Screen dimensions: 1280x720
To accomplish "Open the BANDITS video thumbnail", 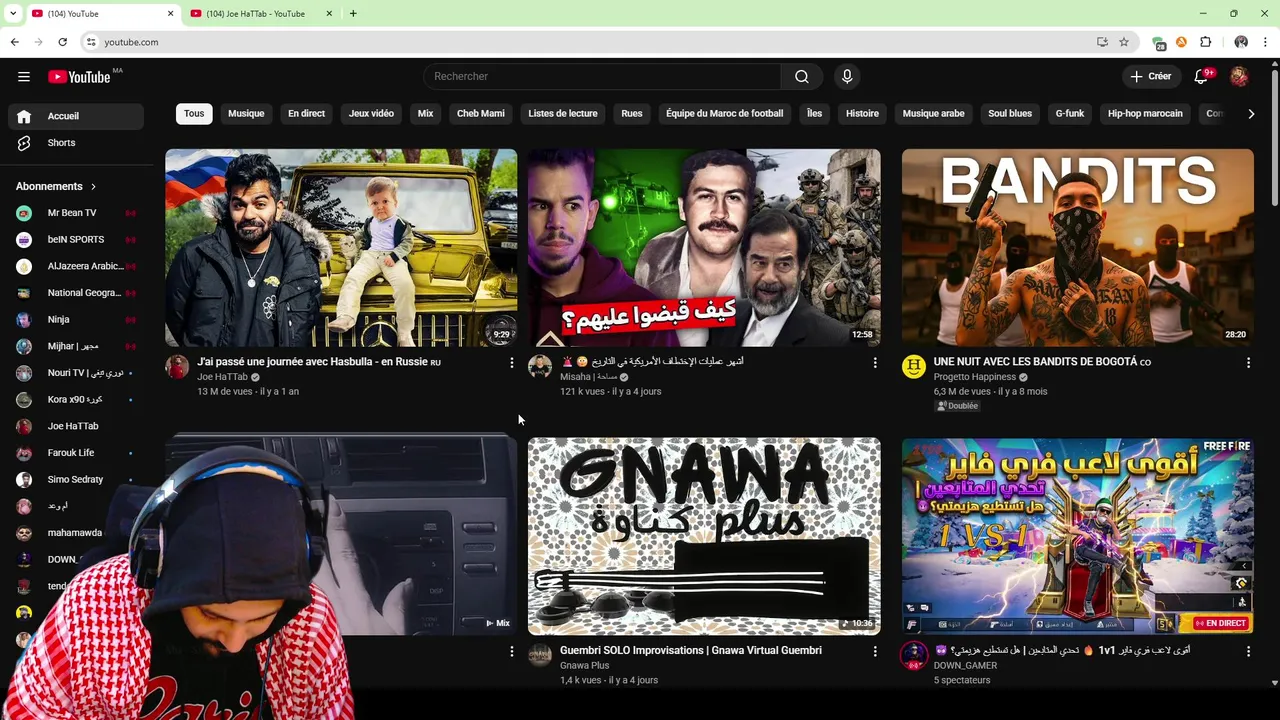I will coord(1078,248).
